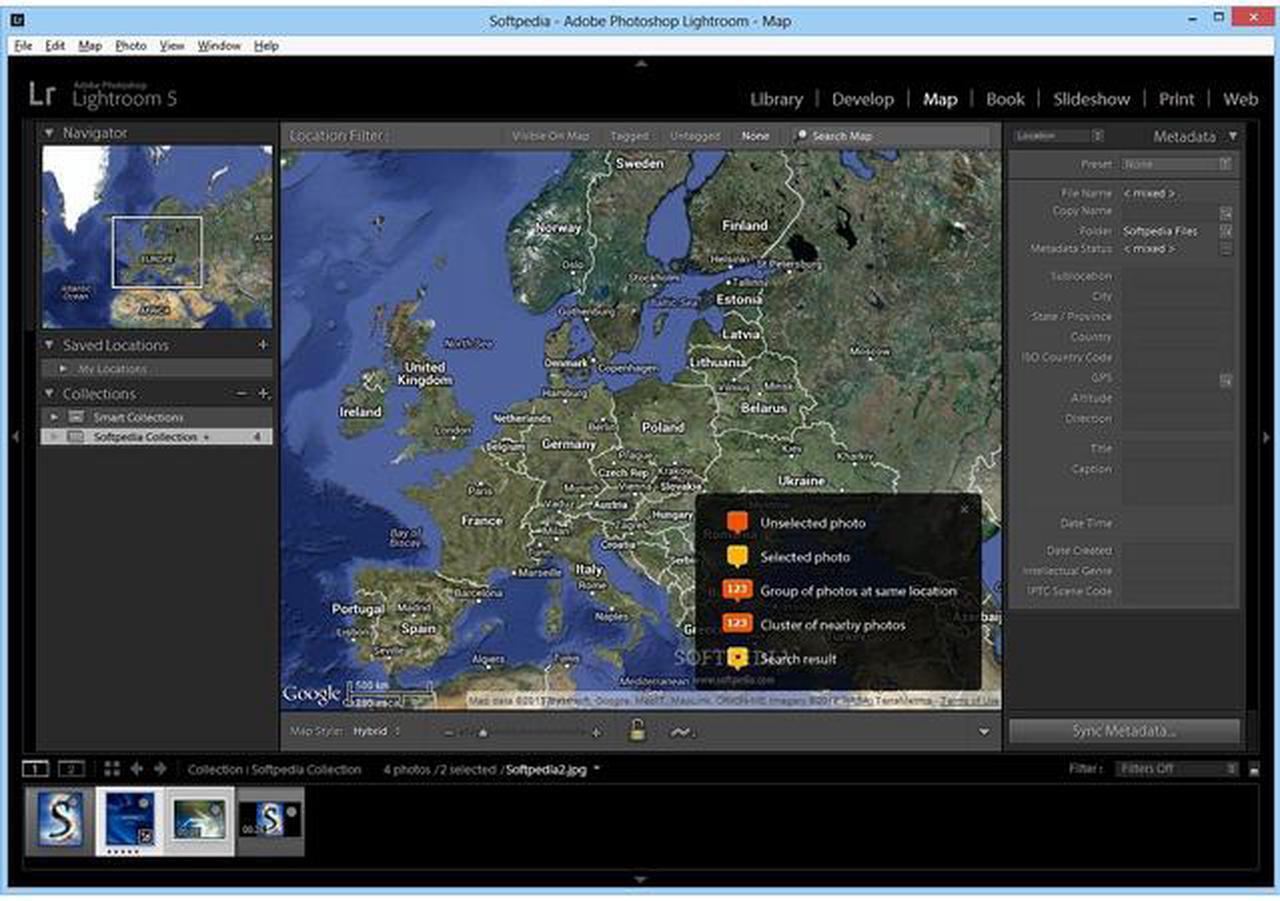Open the View menu
The height and width of the screenshot is (901, 1280).
coord(172,46)
